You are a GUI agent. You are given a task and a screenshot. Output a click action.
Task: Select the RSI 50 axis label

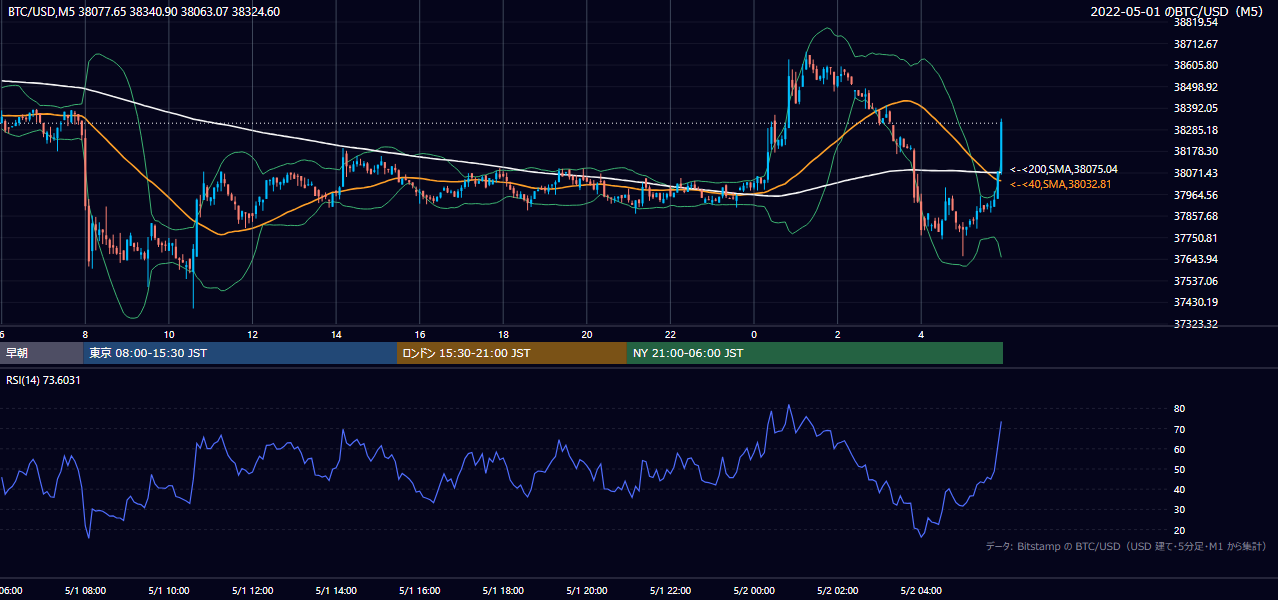click(x=1180, y=469)
